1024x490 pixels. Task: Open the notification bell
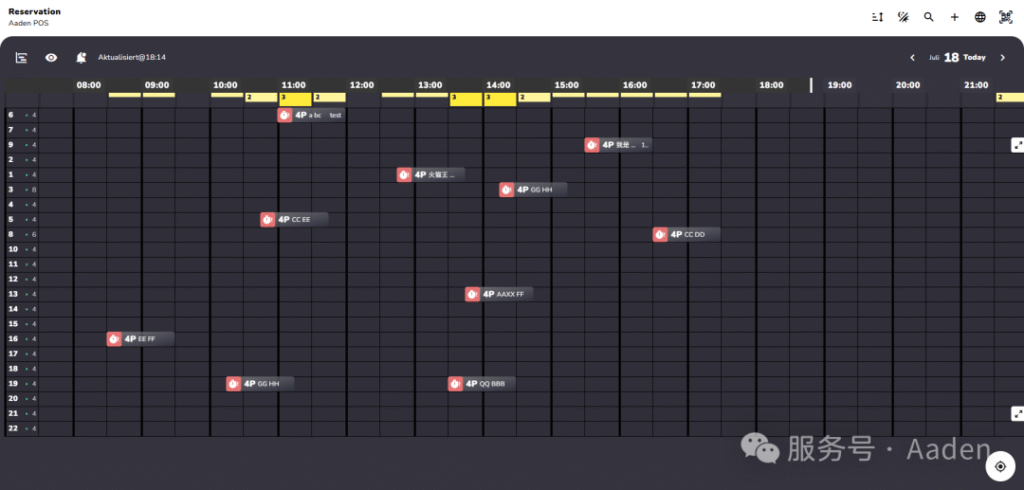[x=80, y=58]
